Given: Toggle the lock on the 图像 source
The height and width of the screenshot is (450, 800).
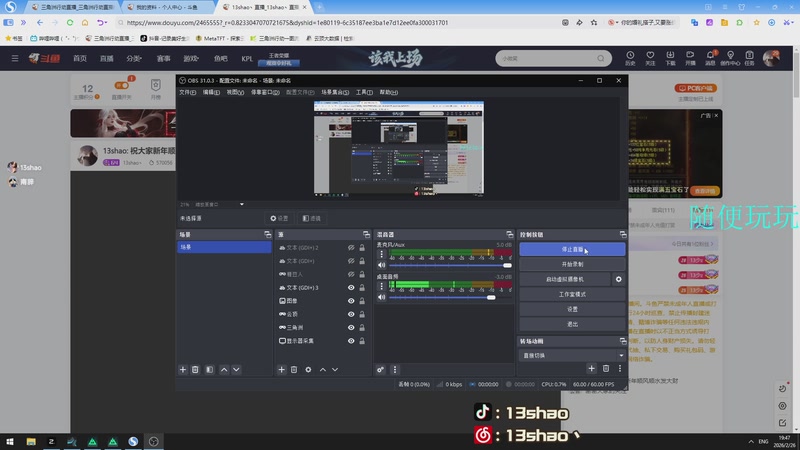Looking at the screenshot, I should [x=362, y=301].
